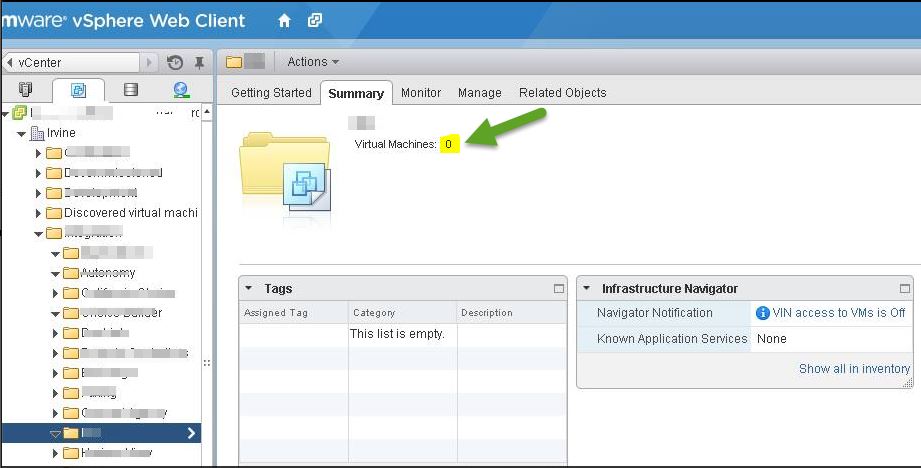
Task: Click the large VM folder summary image
Action: click(x=285, y=173)
